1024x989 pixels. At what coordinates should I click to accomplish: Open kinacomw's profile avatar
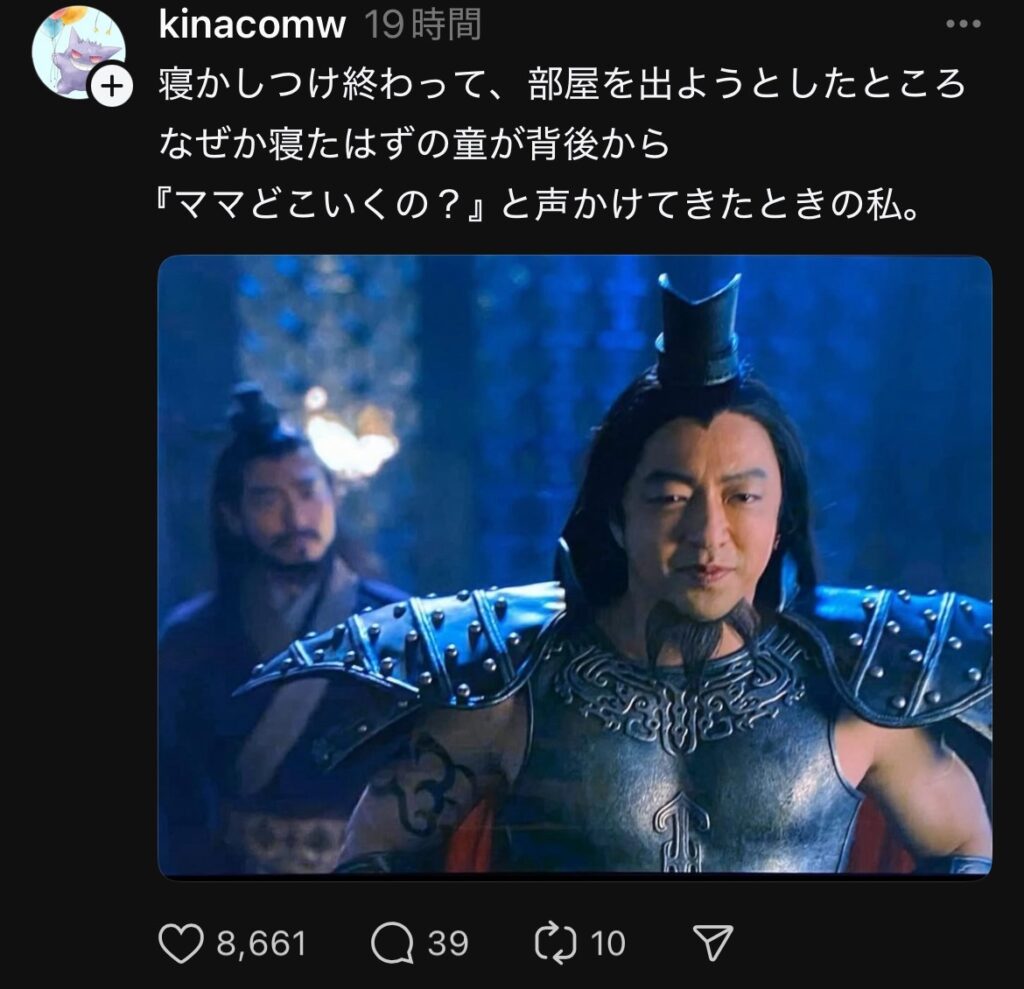pos(78,52)
